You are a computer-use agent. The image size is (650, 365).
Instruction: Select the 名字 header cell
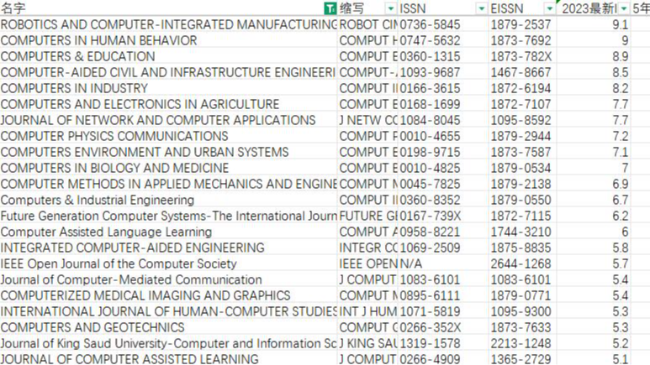[168, 8]
